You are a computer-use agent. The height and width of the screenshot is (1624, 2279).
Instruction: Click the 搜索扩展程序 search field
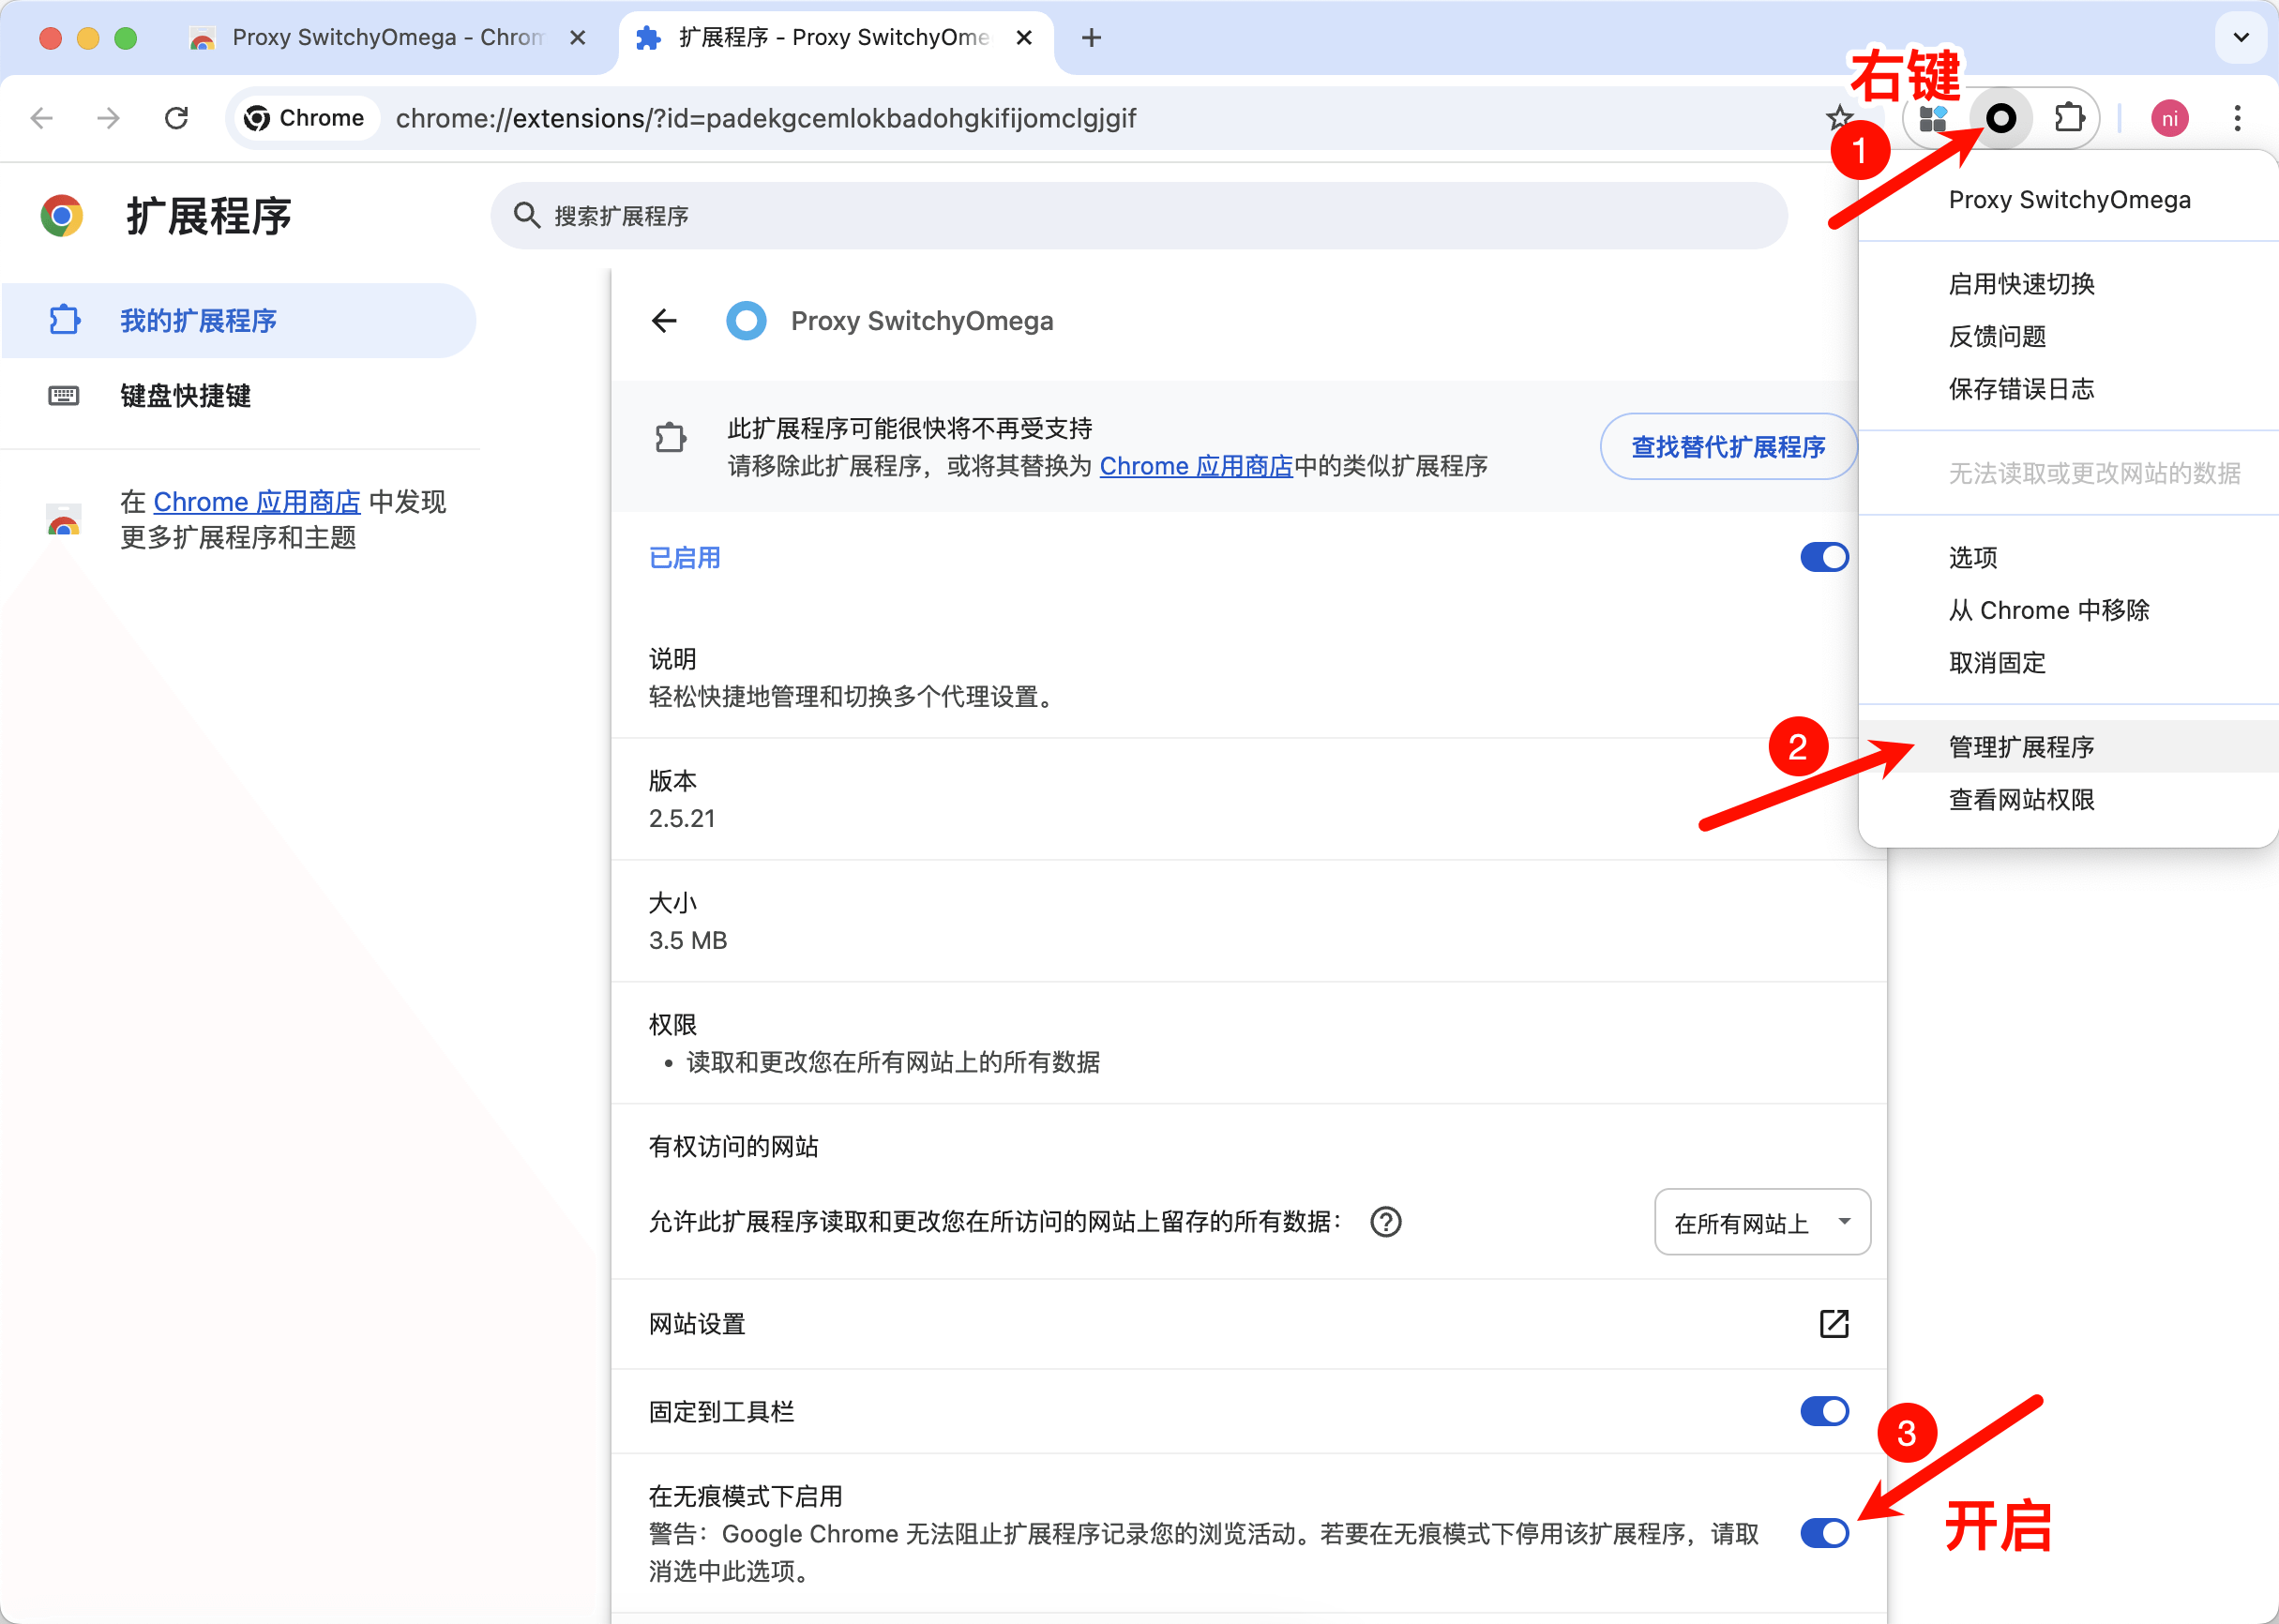pyautogui.click(x=1138, y=216)
